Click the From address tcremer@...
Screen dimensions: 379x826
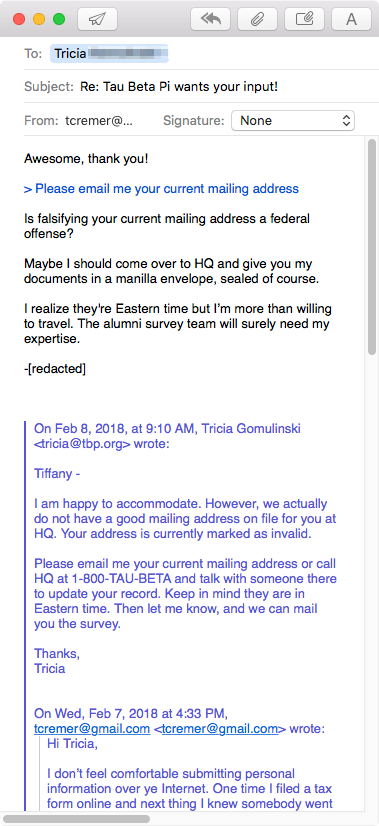pyautogui.click(x=99, y=121)
